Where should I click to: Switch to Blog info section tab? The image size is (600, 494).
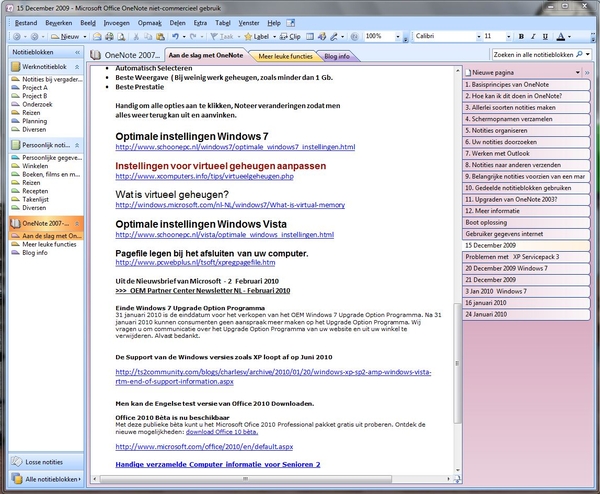(x=337, y=56)
